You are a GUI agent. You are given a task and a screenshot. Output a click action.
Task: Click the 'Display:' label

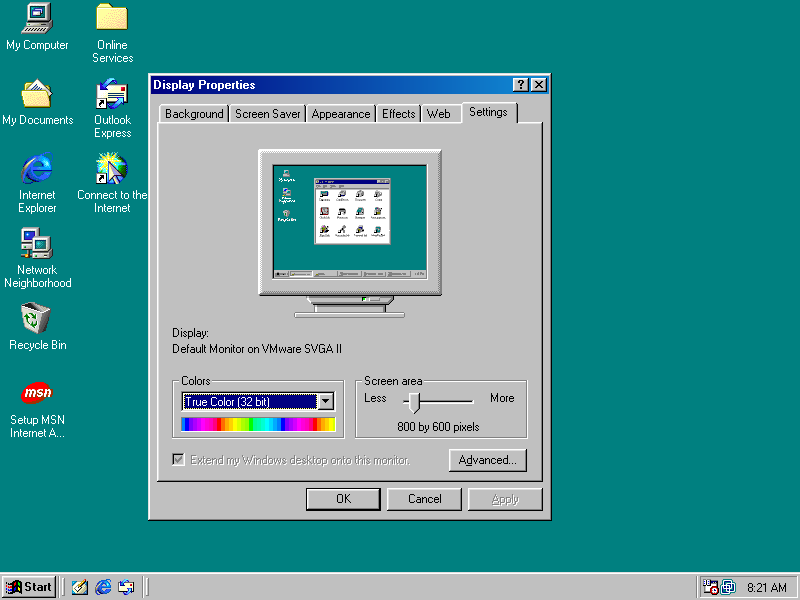click(190, 333)
